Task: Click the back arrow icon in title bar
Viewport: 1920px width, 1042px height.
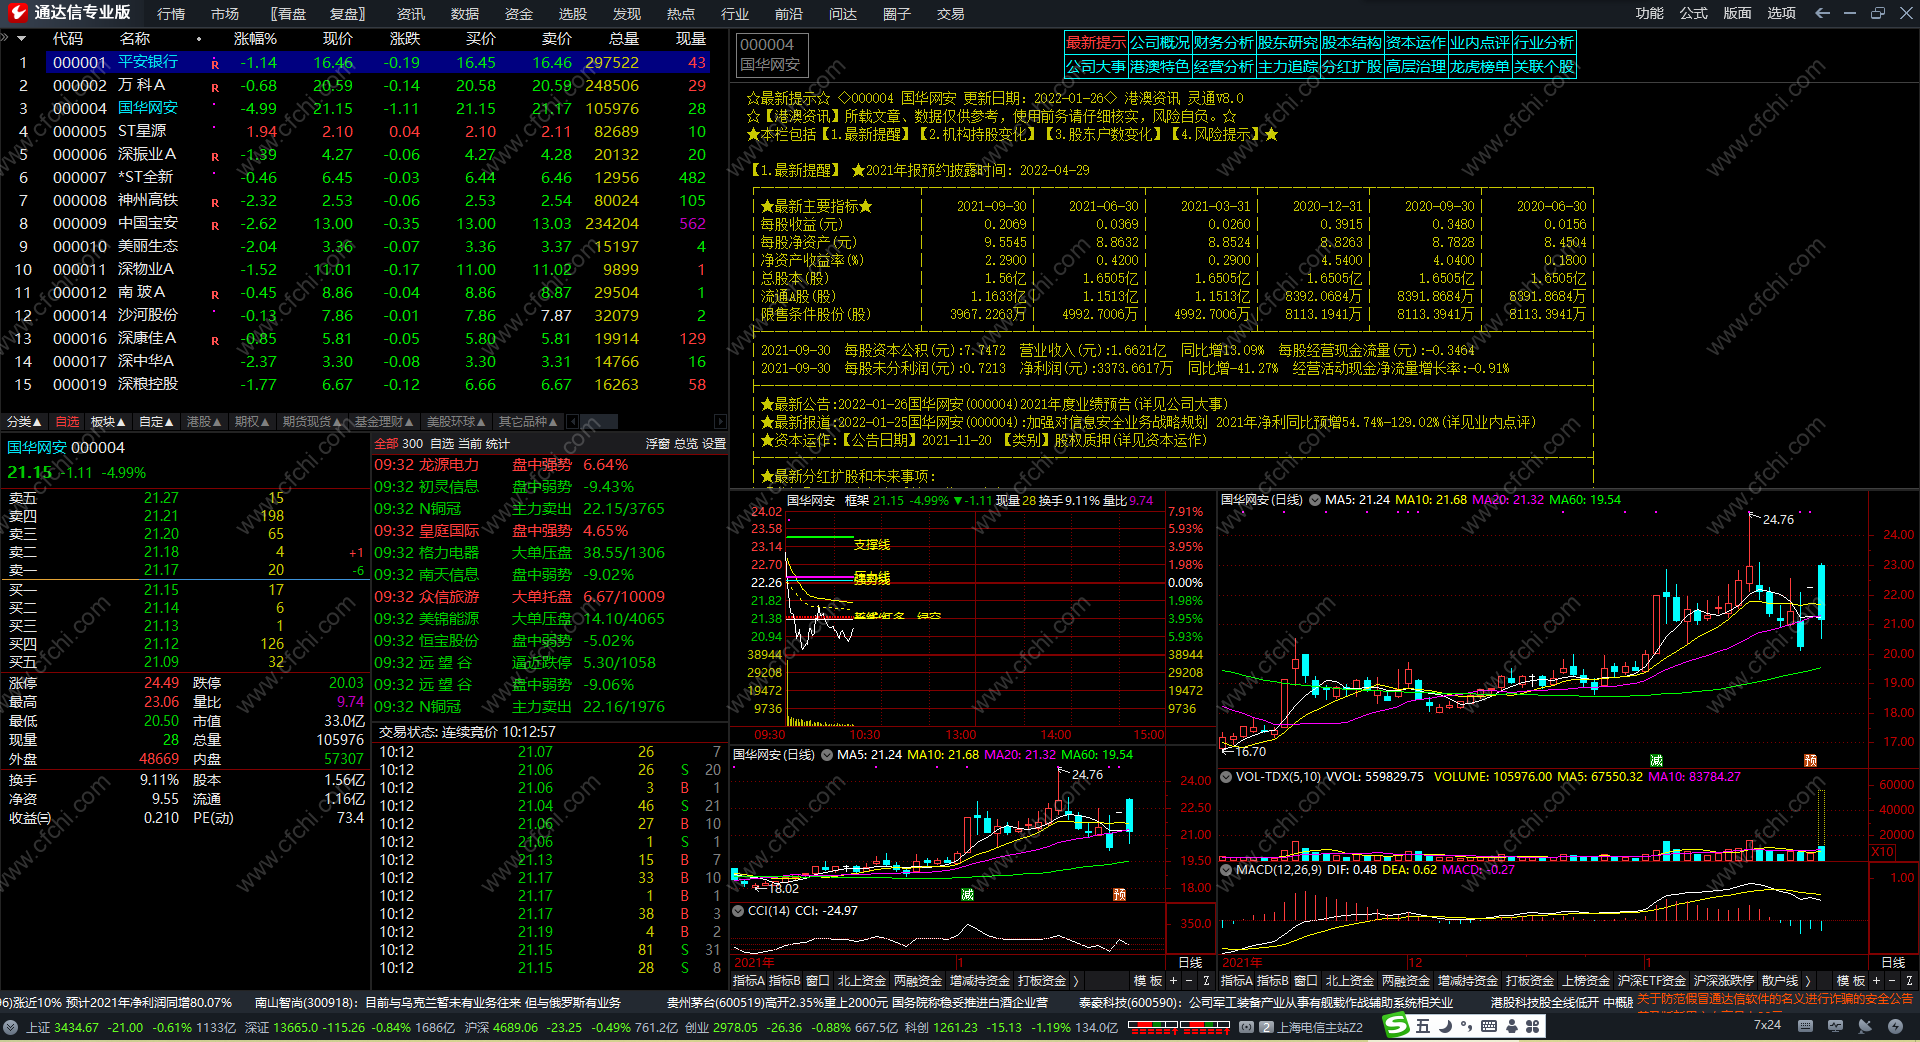Action: pos(1822,13)
